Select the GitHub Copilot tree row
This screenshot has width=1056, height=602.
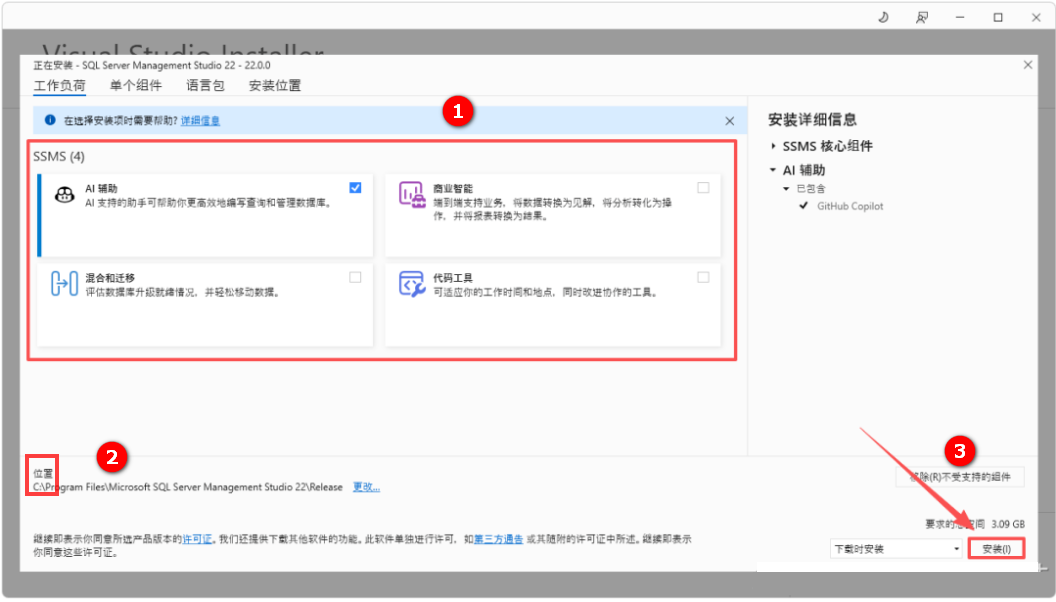(x=850, y=206)
